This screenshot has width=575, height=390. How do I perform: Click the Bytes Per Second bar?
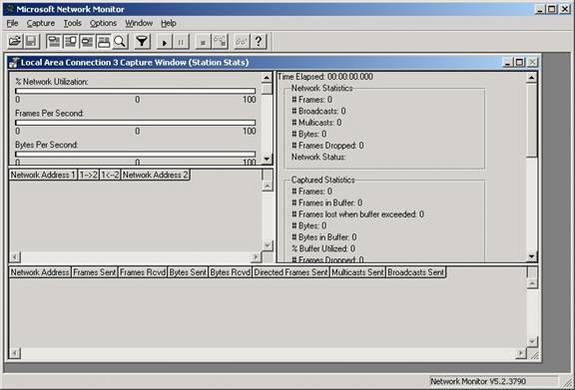click(135, 154)
